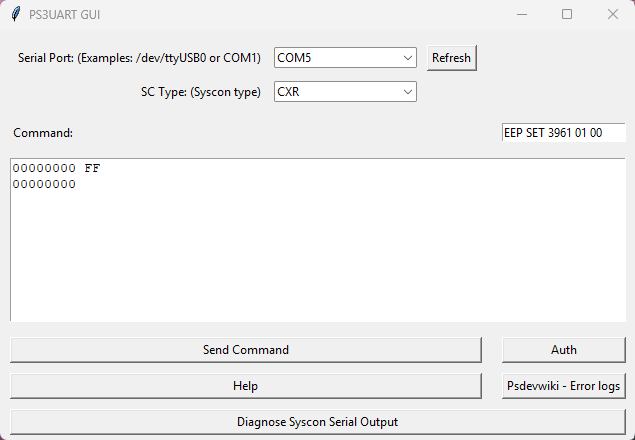Open the SC Type dropdown arrow
Screen dimensions: 635x440
tap(407, 92)
